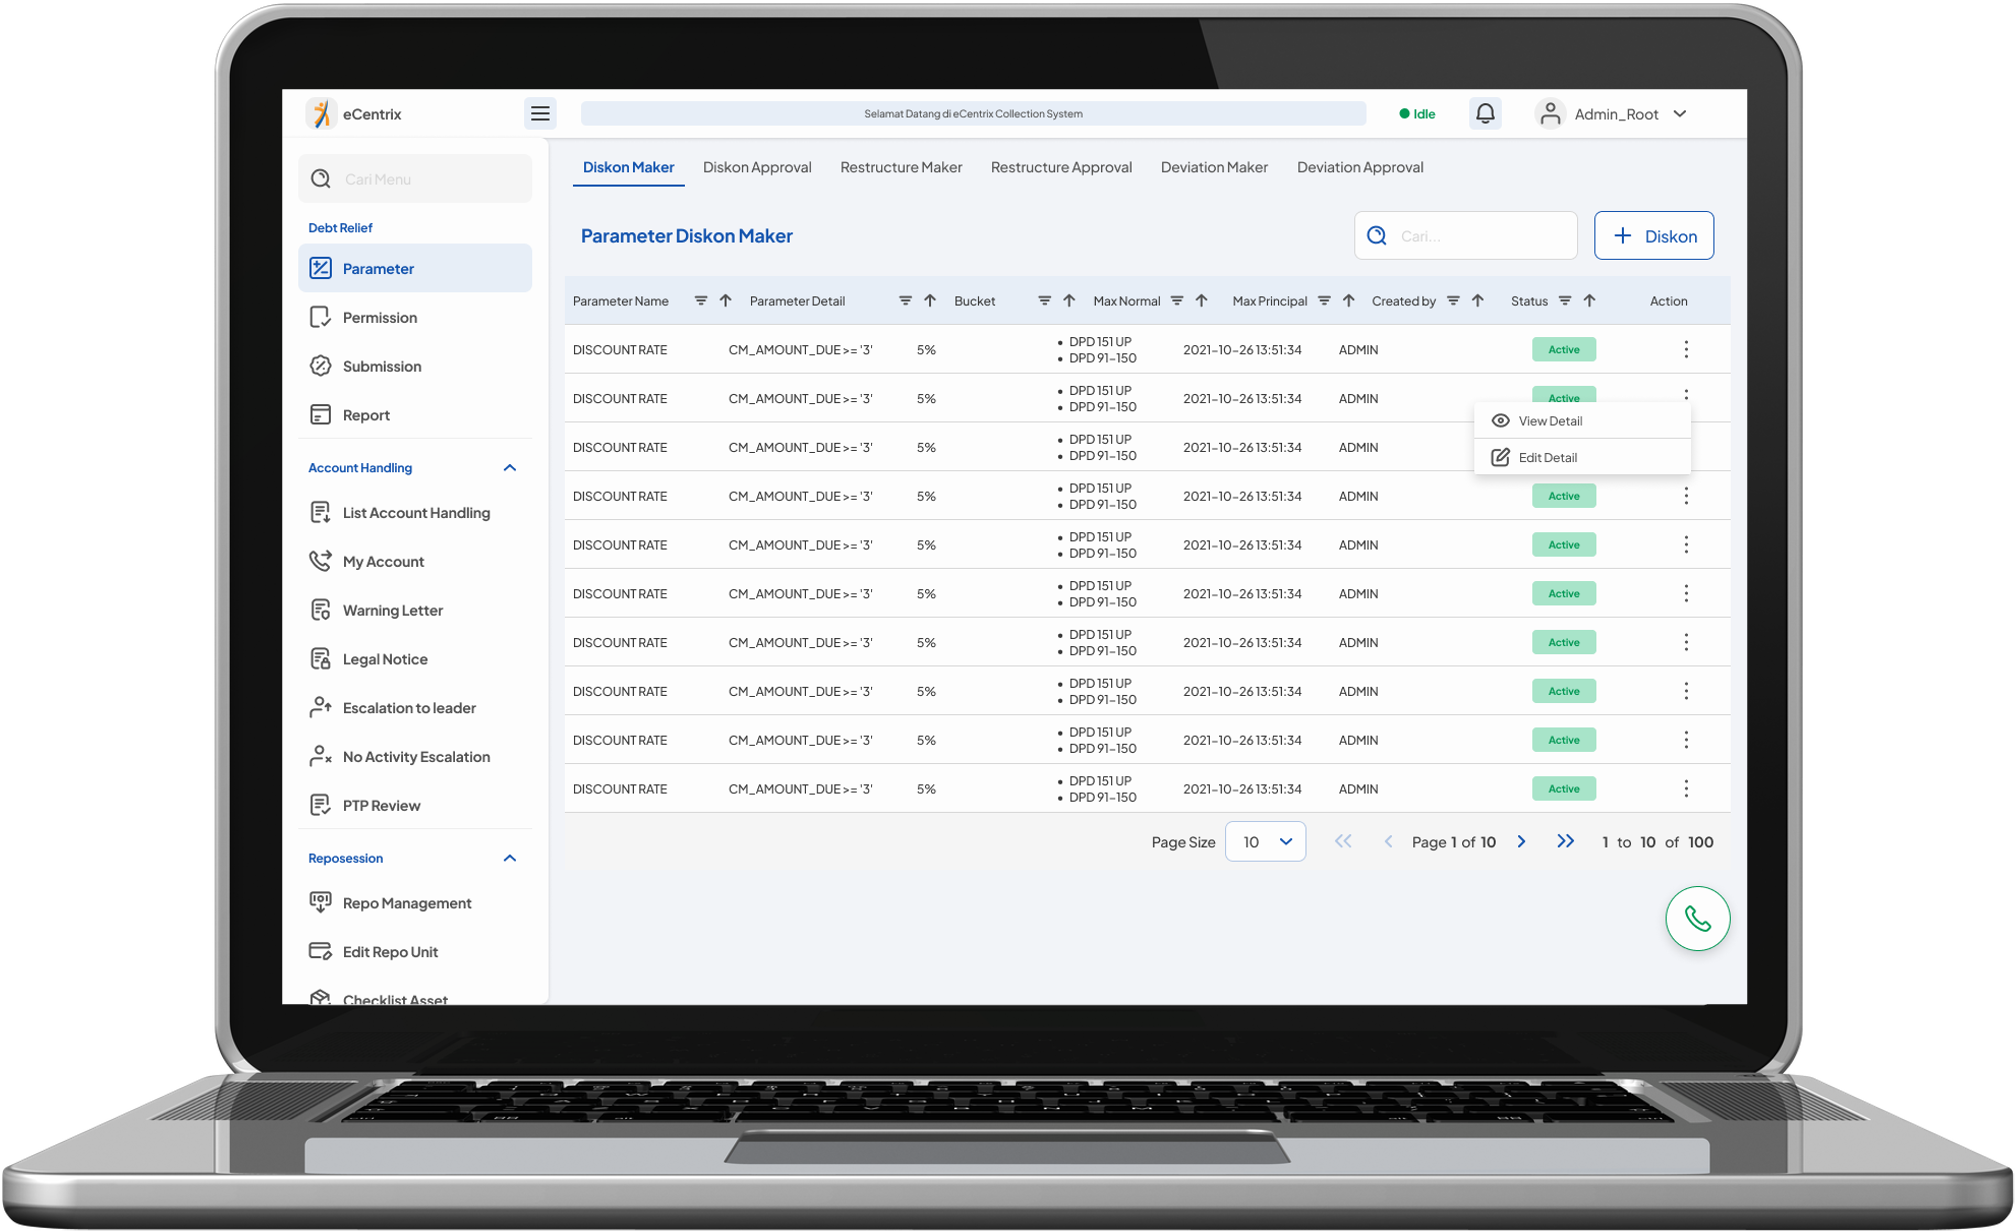Click the green phone call button
This screenshot has height=1232, width=2016.
point(1697,918)
